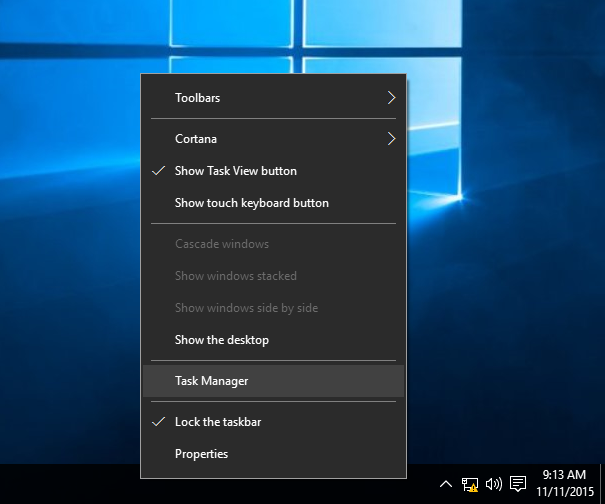Viewport: 605px width, 504px height.
Task: Expand the Toolbars submenu
Action: click(x=197, y=98)
